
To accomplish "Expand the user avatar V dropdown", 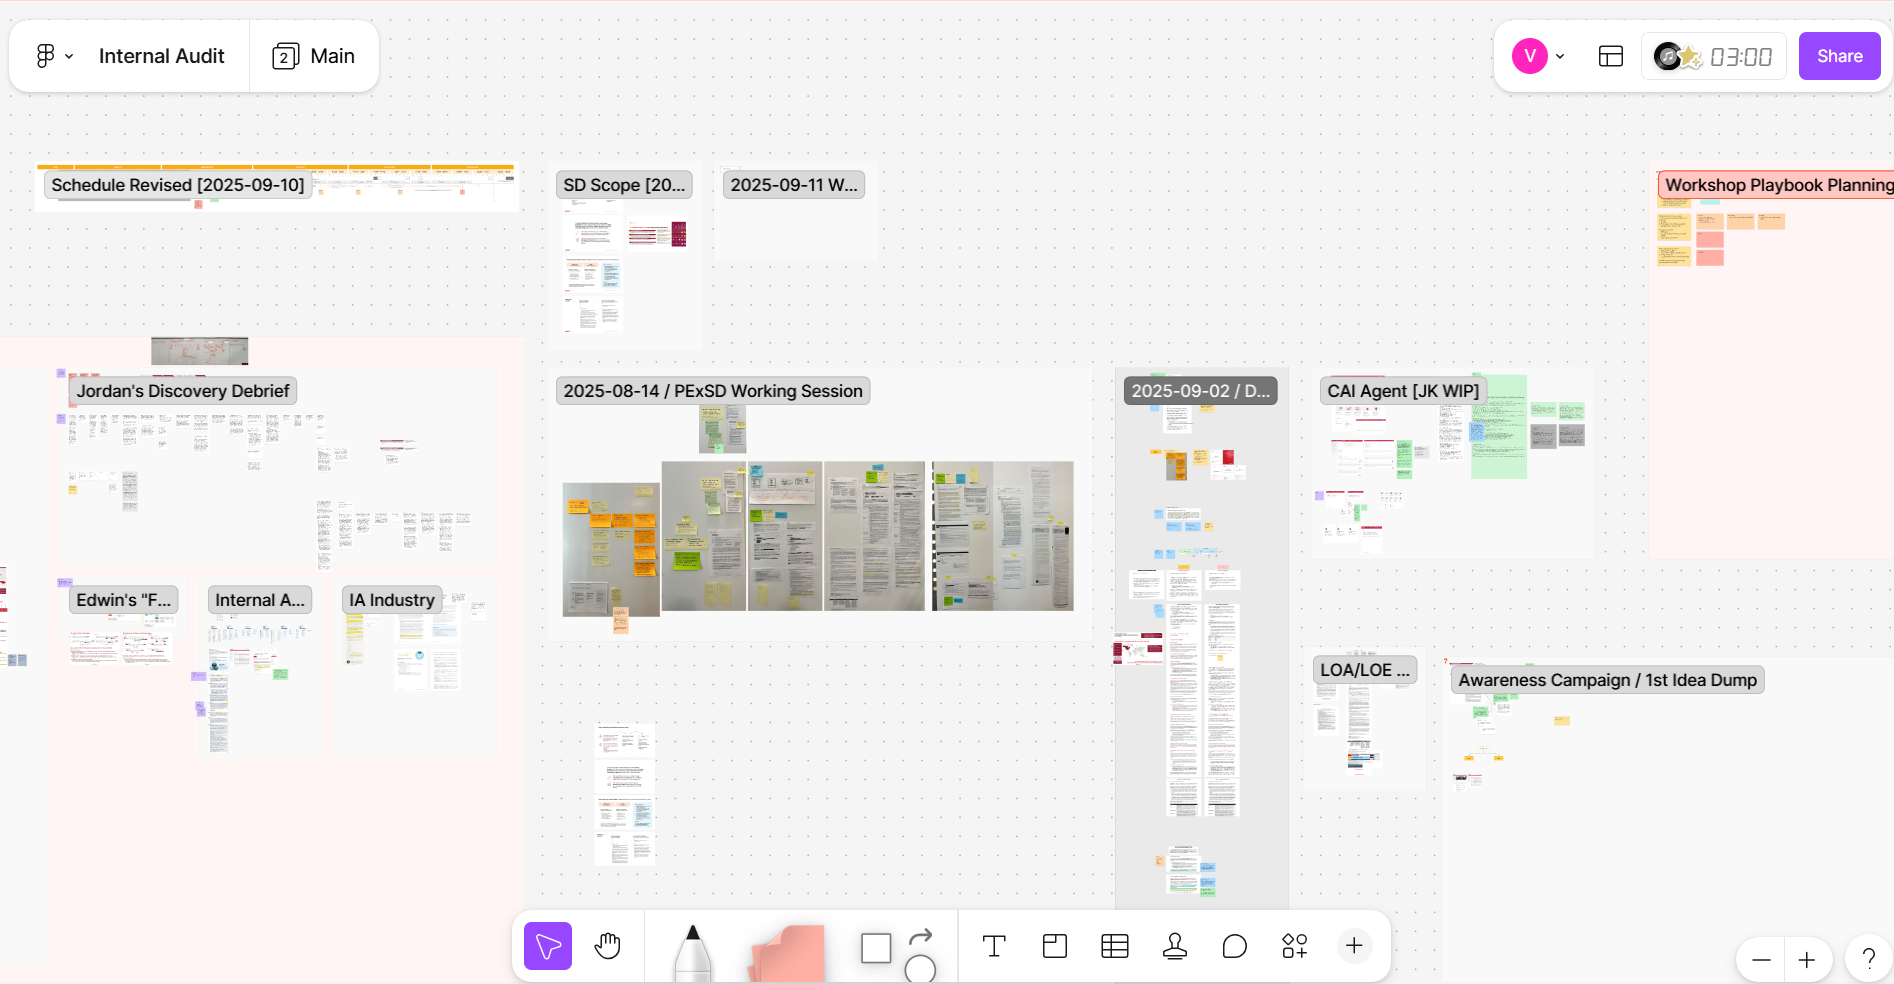I will 1538,56.
